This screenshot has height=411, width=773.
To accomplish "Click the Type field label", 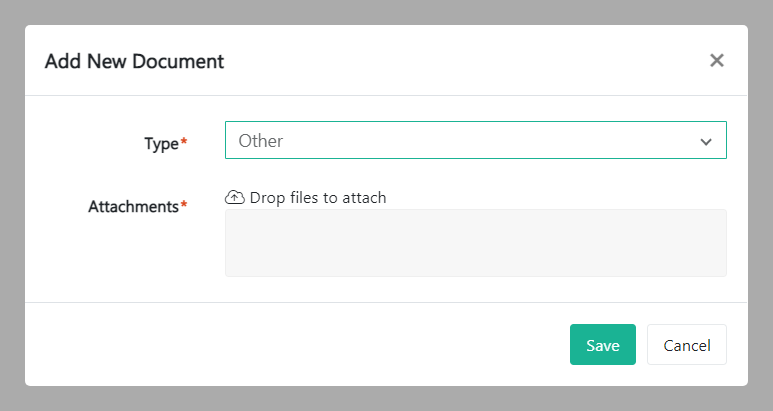I will (160, 143).
